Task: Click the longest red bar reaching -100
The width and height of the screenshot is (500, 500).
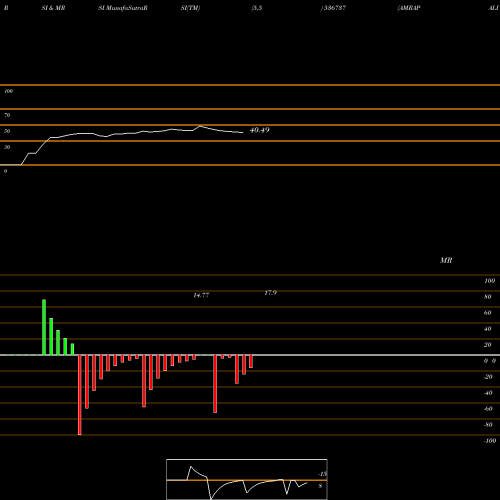Action: pos(80,395)
